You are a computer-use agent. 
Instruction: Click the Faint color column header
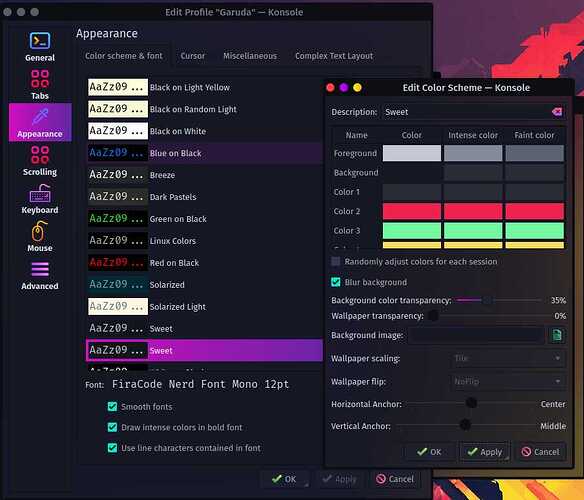click(x=534, y=135)
